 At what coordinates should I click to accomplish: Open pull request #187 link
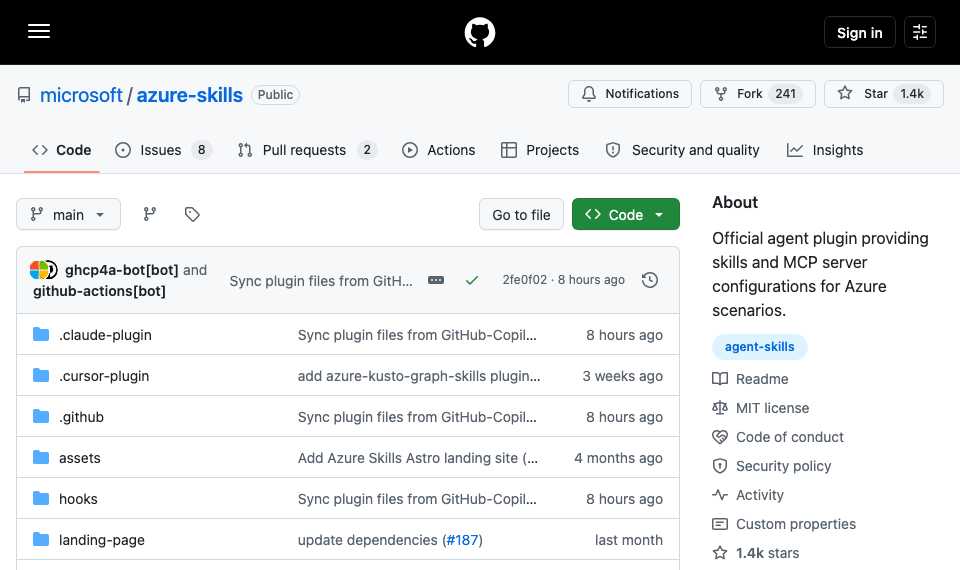tap(462, 540)
